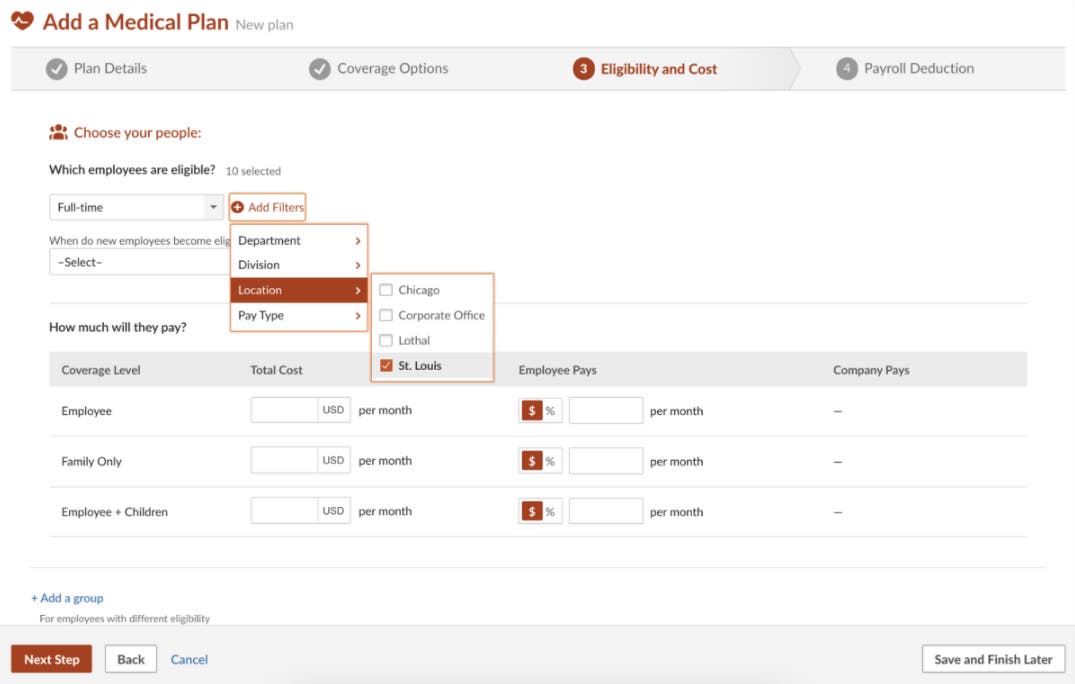
Task: Switch Family Only row to percent
Action: tap(550, 461)
